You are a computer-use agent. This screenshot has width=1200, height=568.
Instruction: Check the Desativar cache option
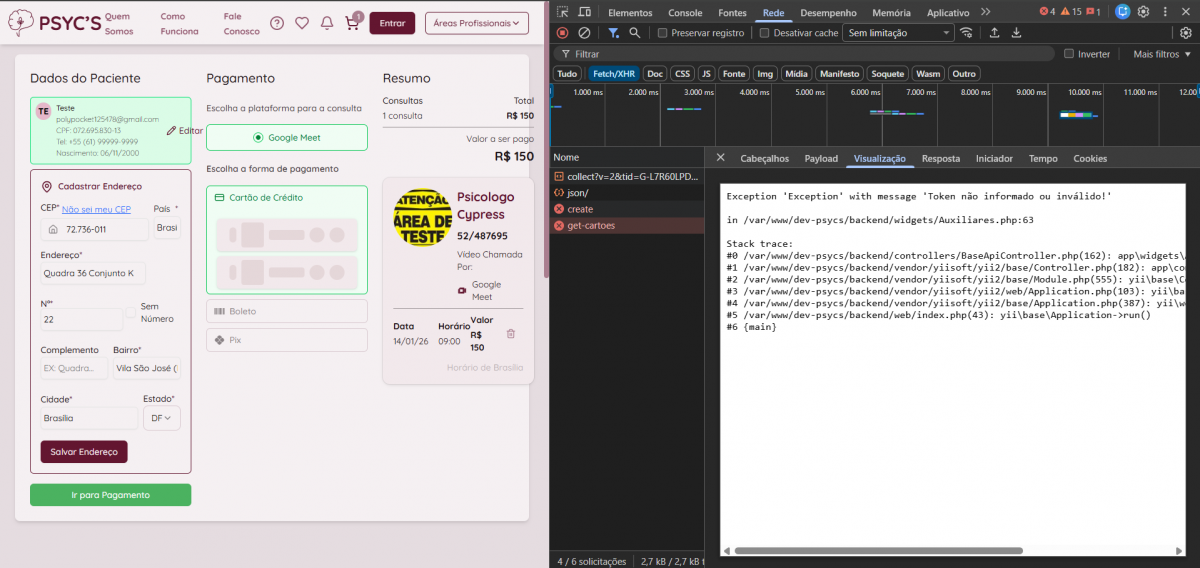tap(765, 33)
